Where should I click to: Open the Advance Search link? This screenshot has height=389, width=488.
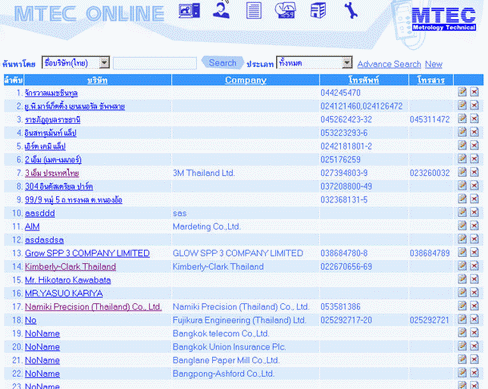point(389,64)
